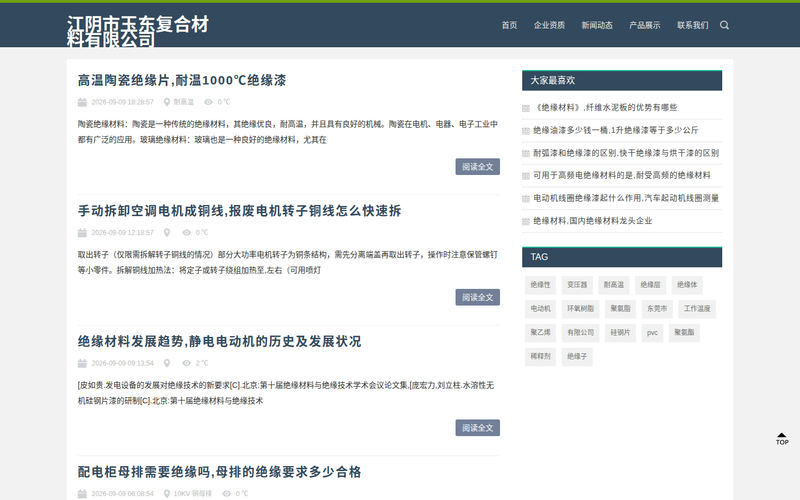Click 阅读全文 under the 手动拆卸空调电机 article
The image size is (800, 500).
coord(478,297)
